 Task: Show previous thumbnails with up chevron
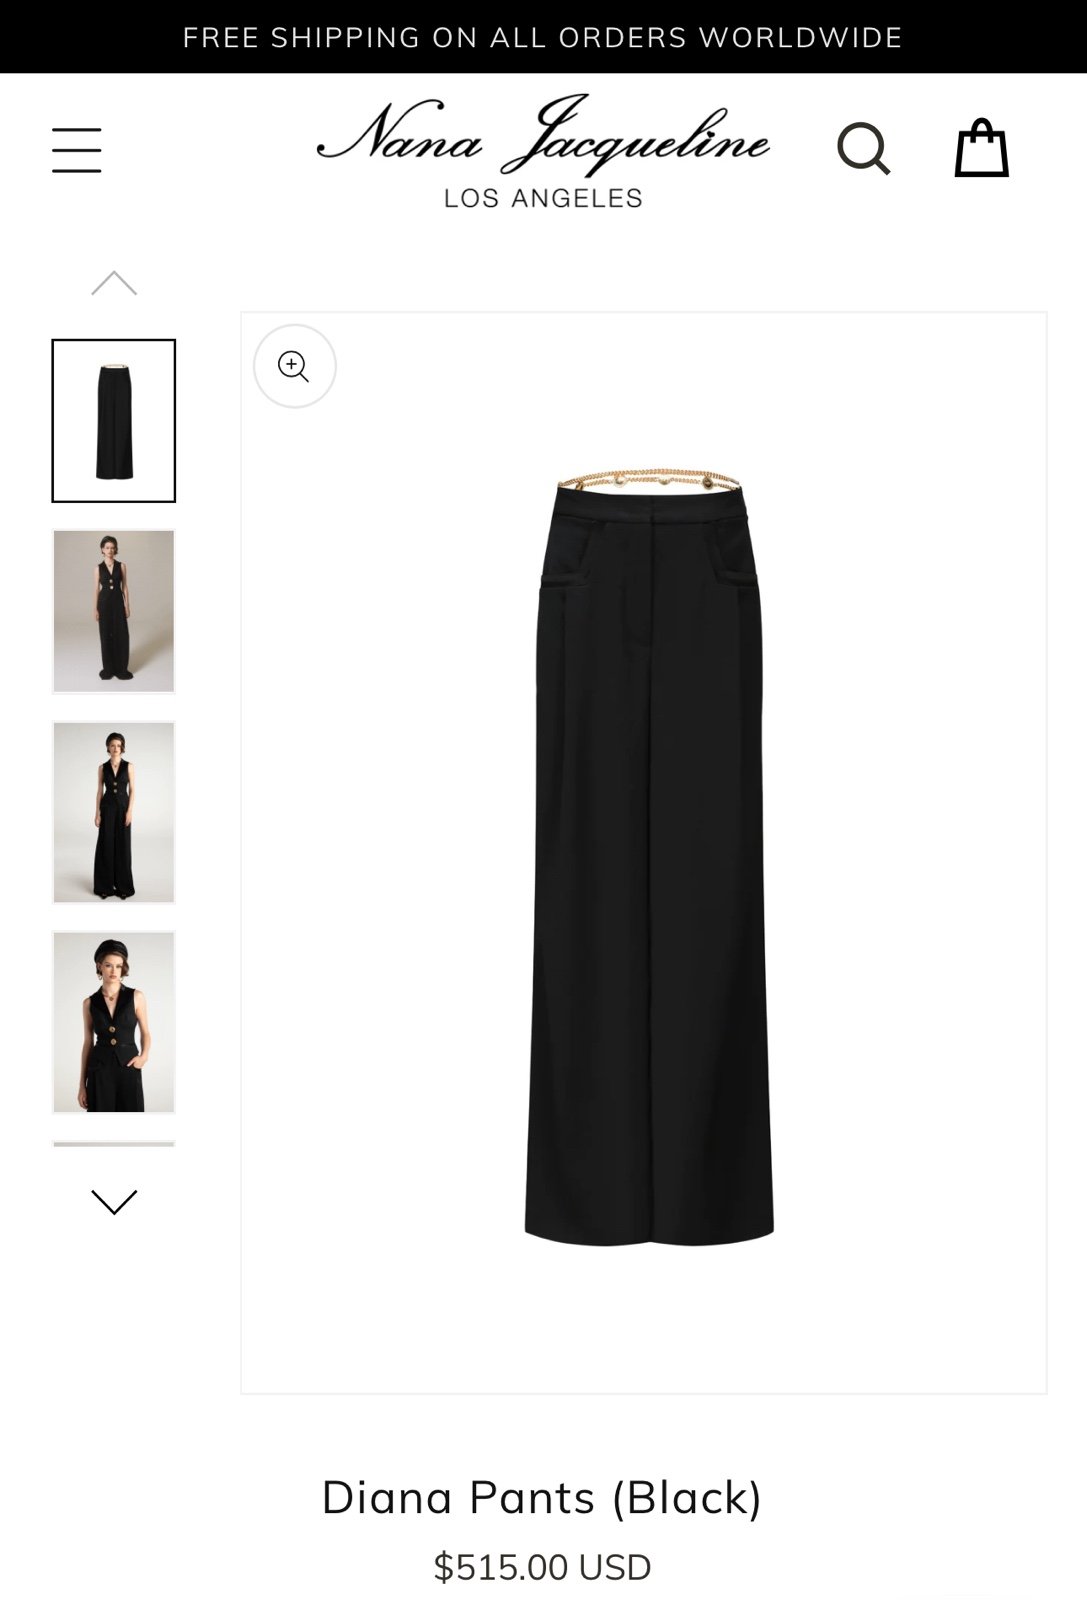(114, 284)
